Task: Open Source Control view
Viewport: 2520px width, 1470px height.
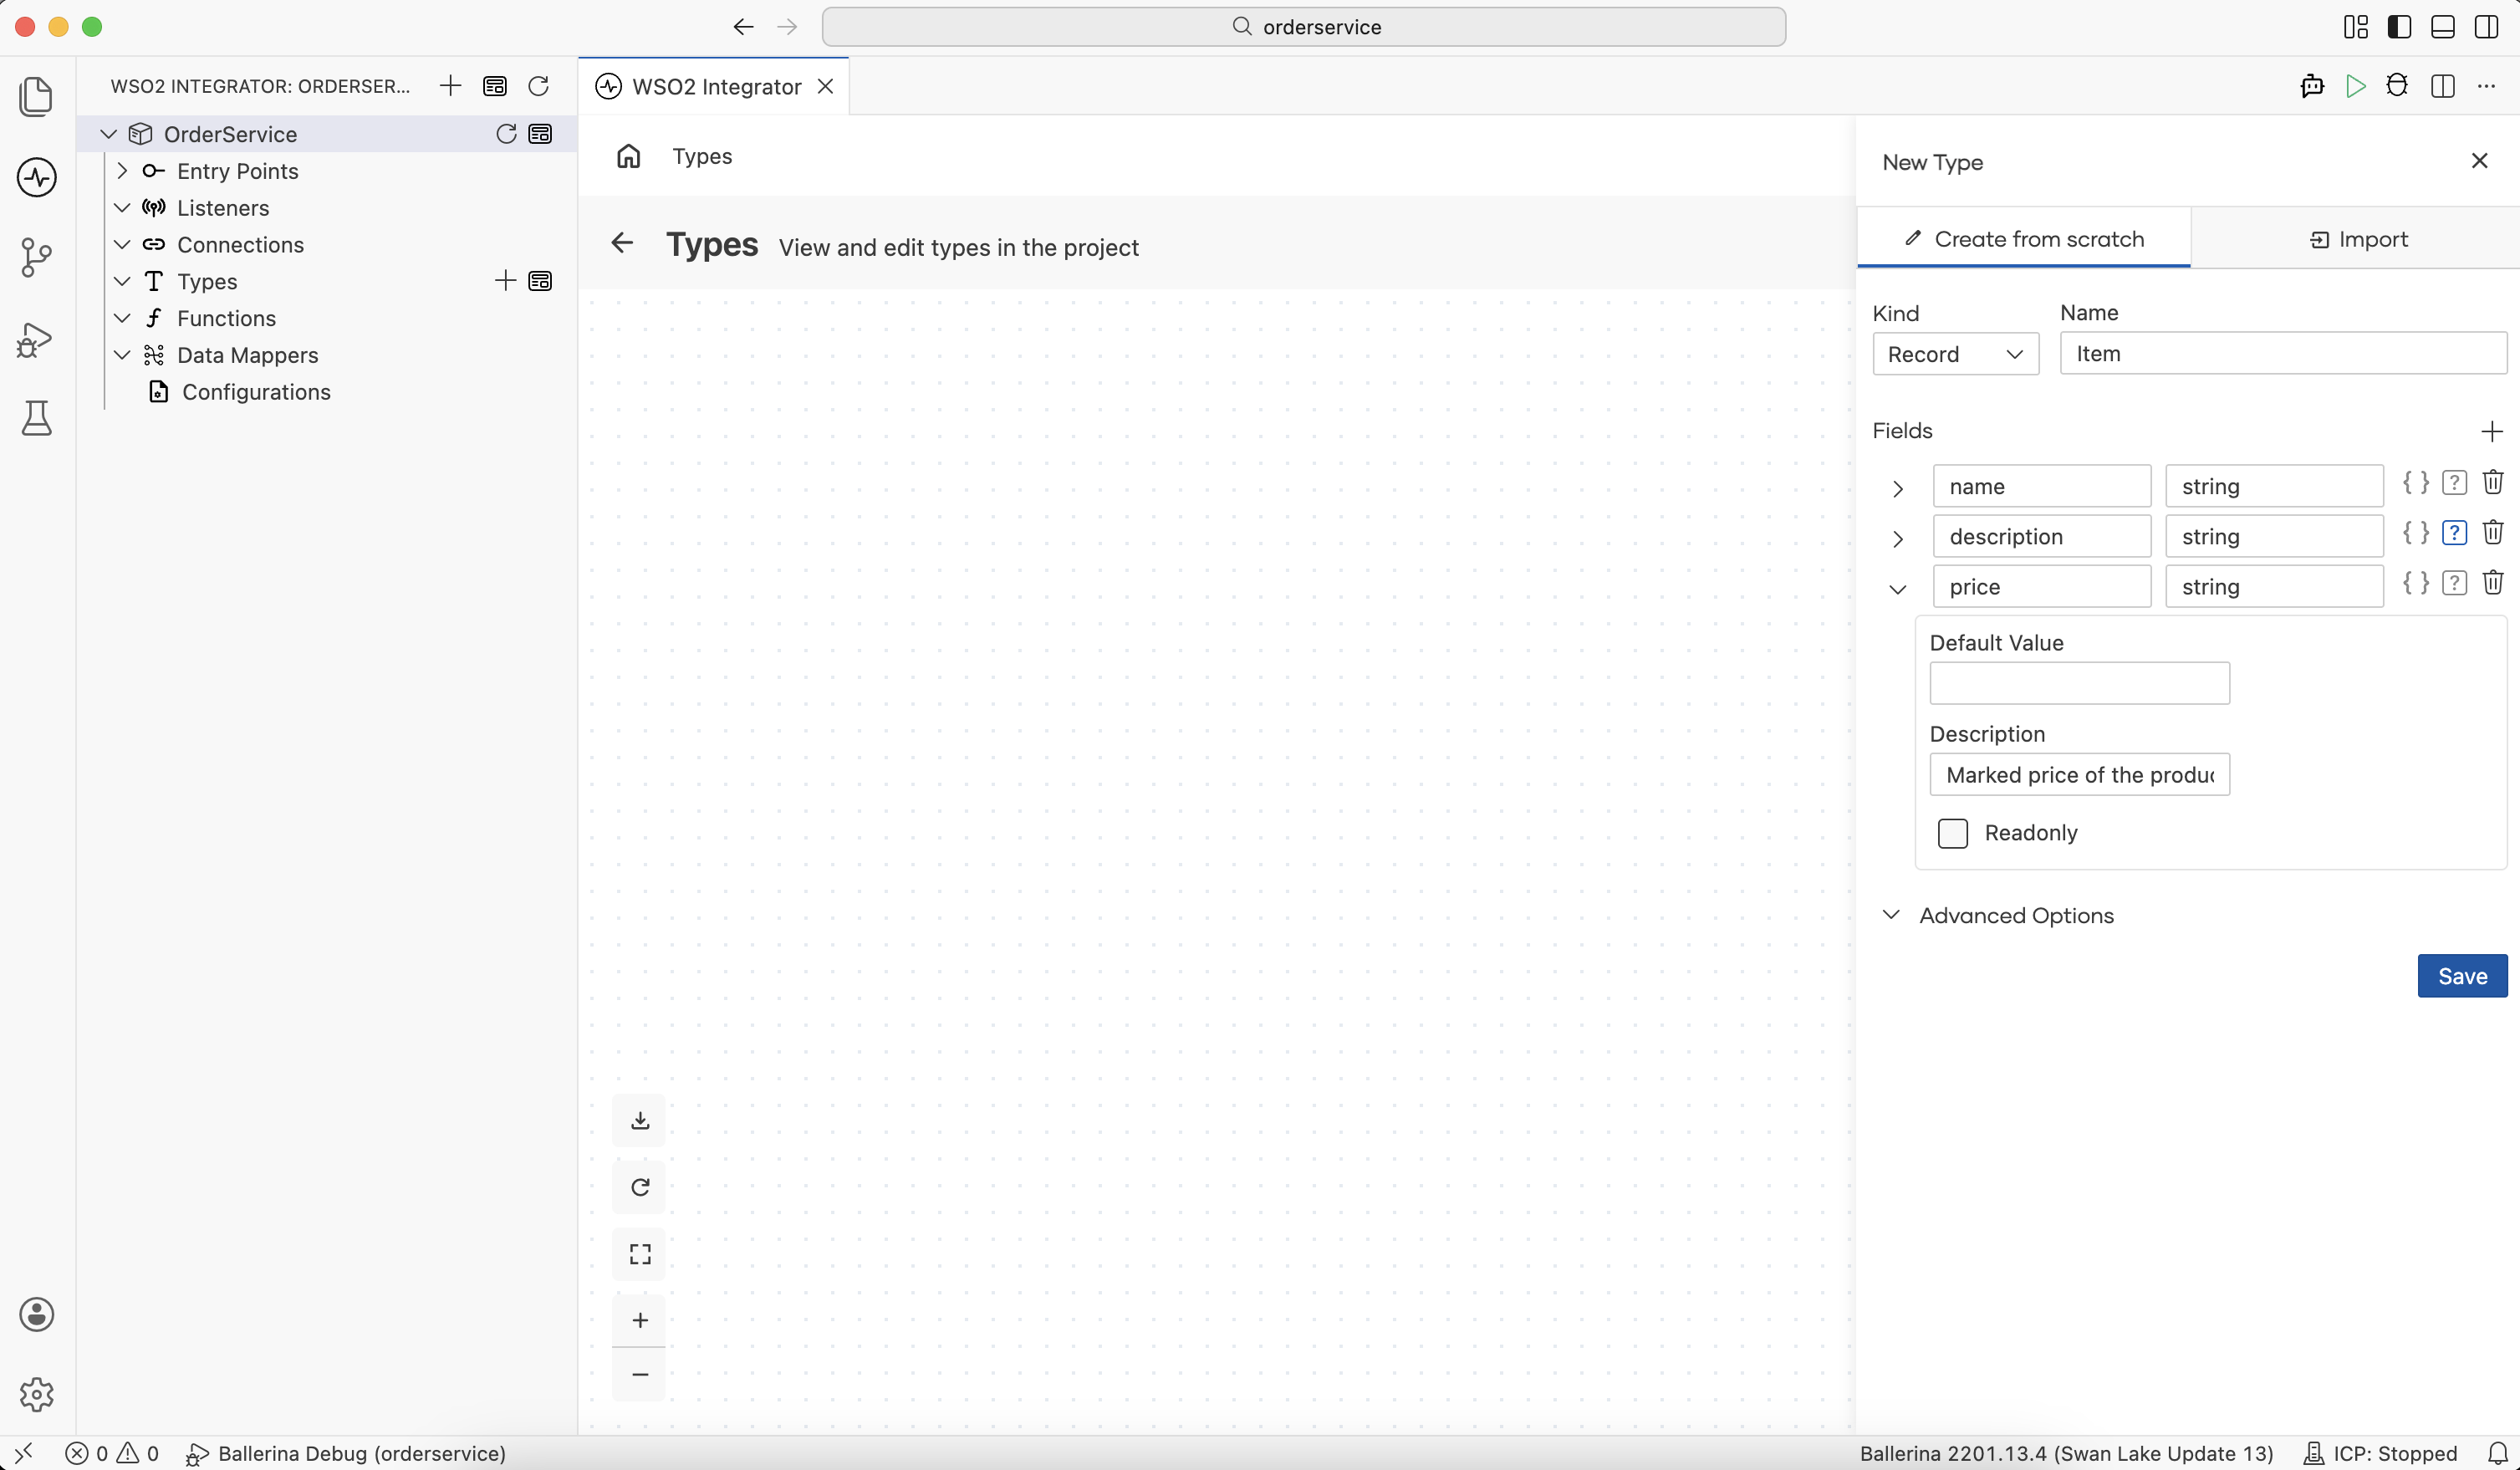Action: pos(37,257)
